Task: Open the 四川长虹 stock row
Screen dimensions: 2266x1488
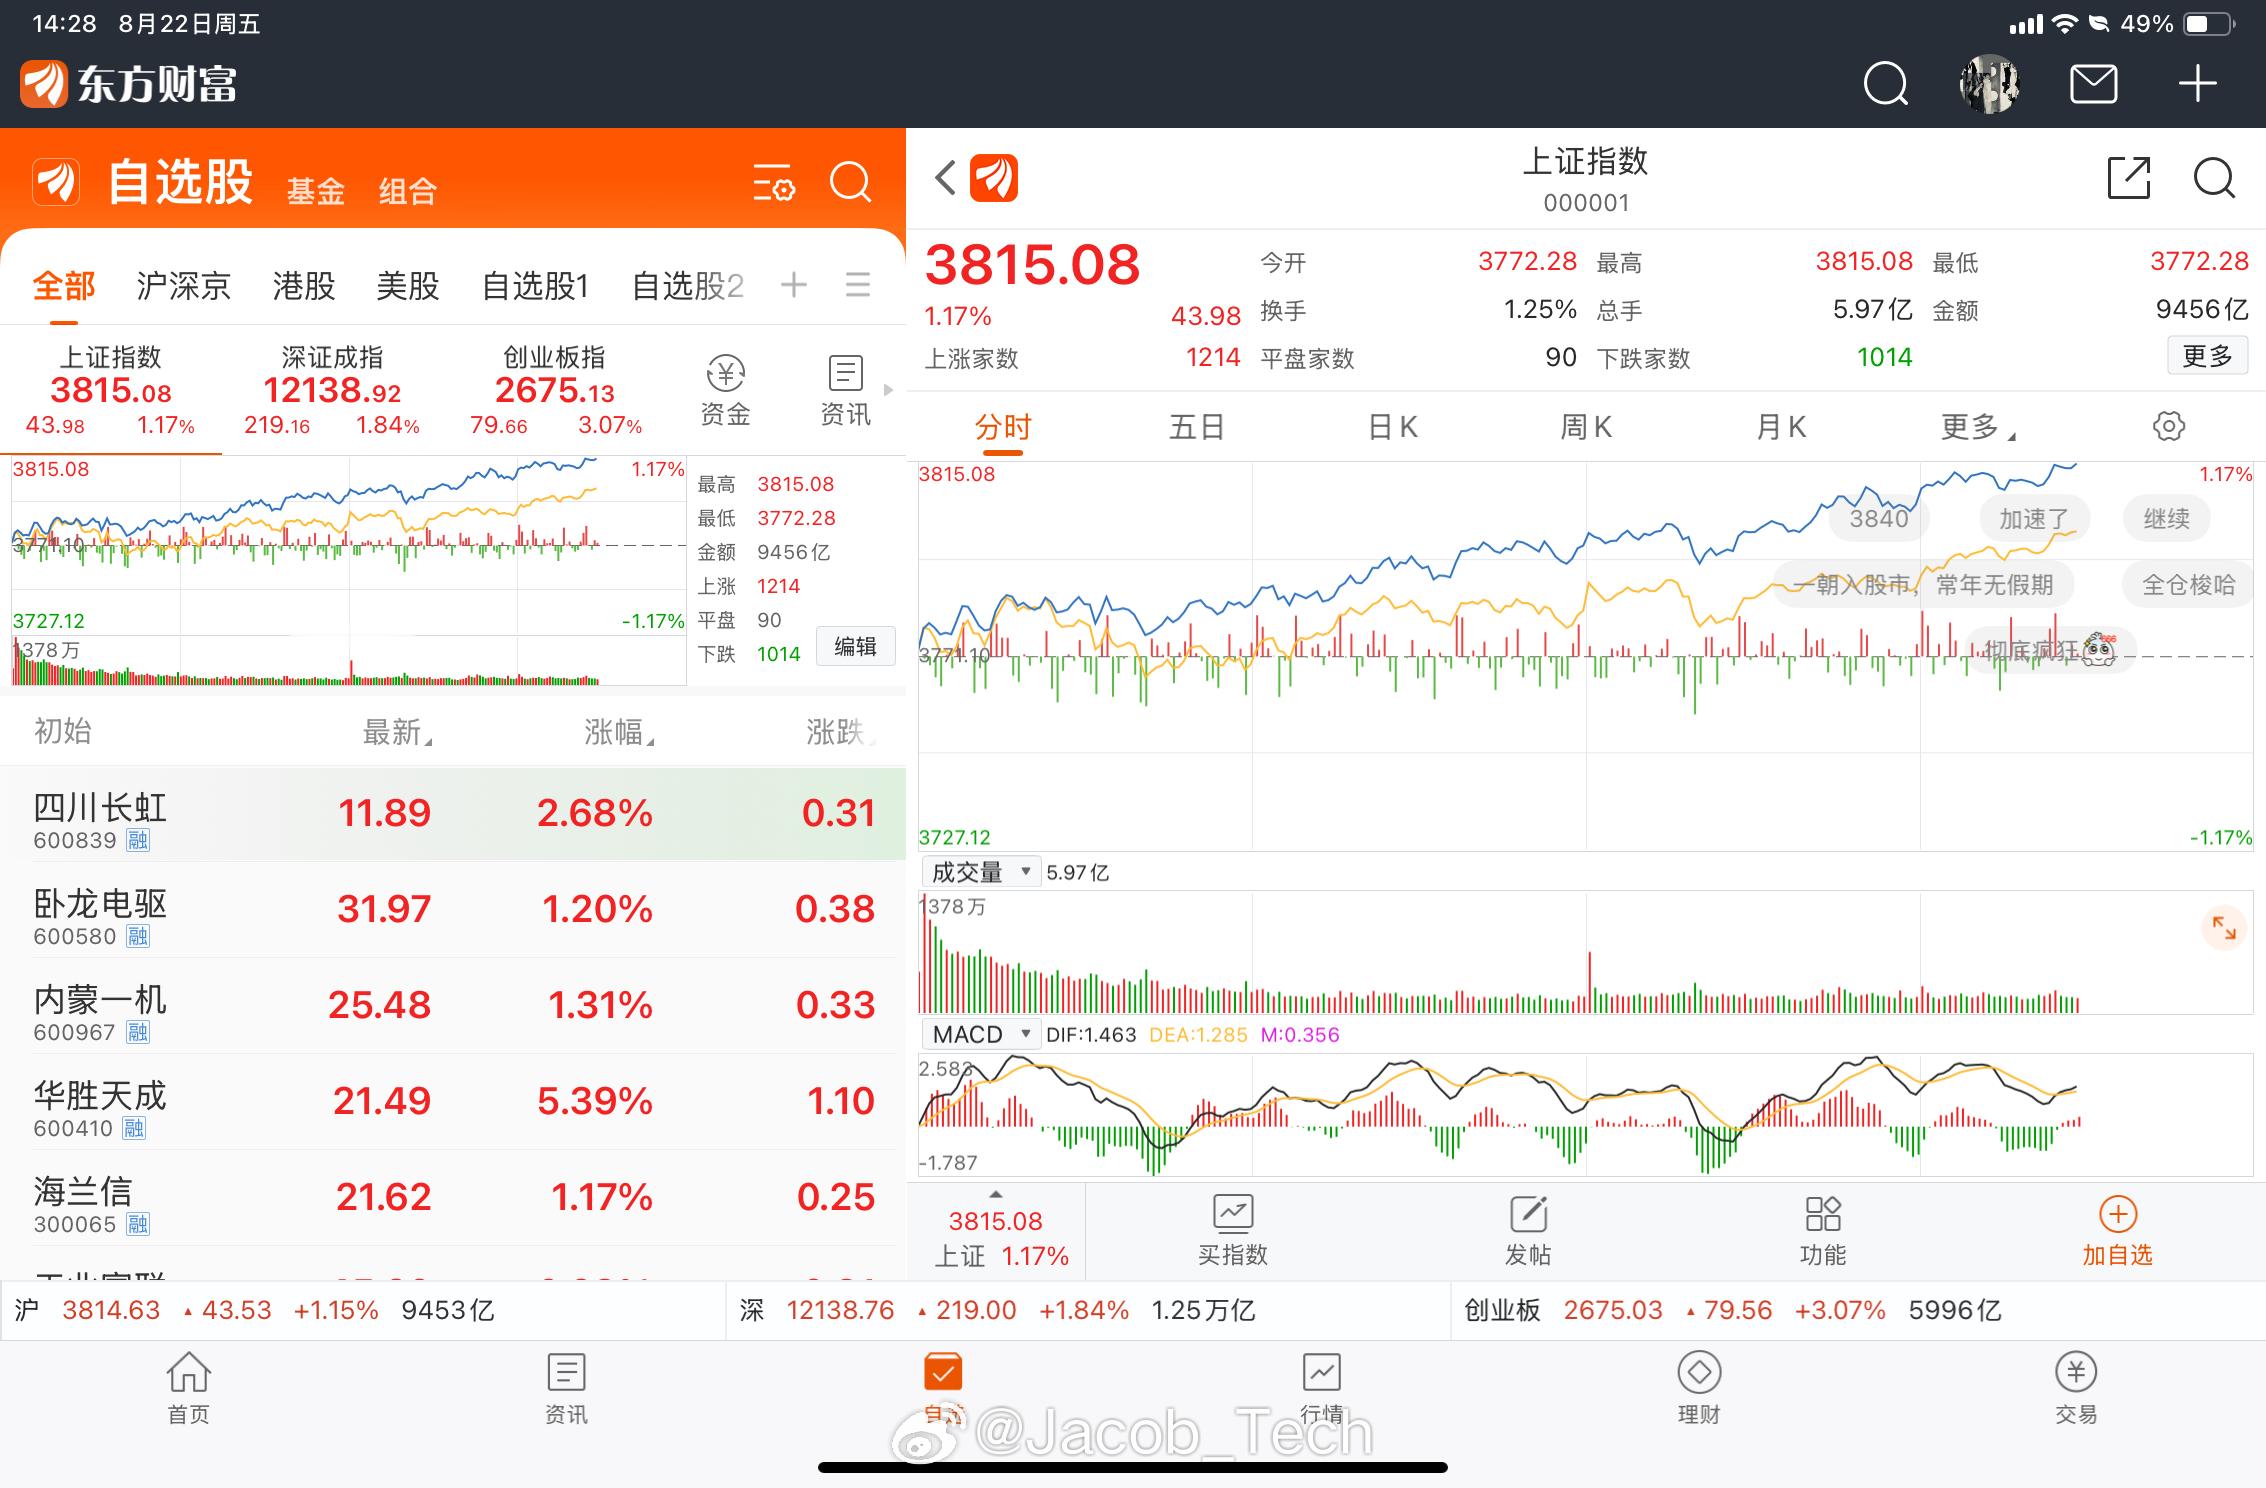Action: point(453,814)
